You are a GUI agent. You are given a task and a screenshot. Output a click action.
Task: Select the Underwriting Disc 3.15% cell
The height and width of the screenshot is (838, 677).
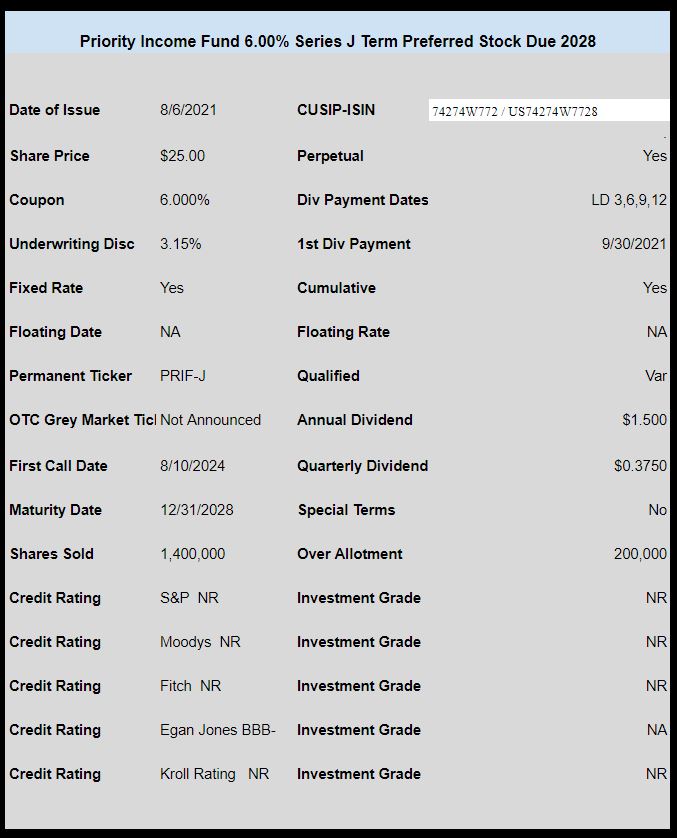pyautogui.click(x=181, y=244)
